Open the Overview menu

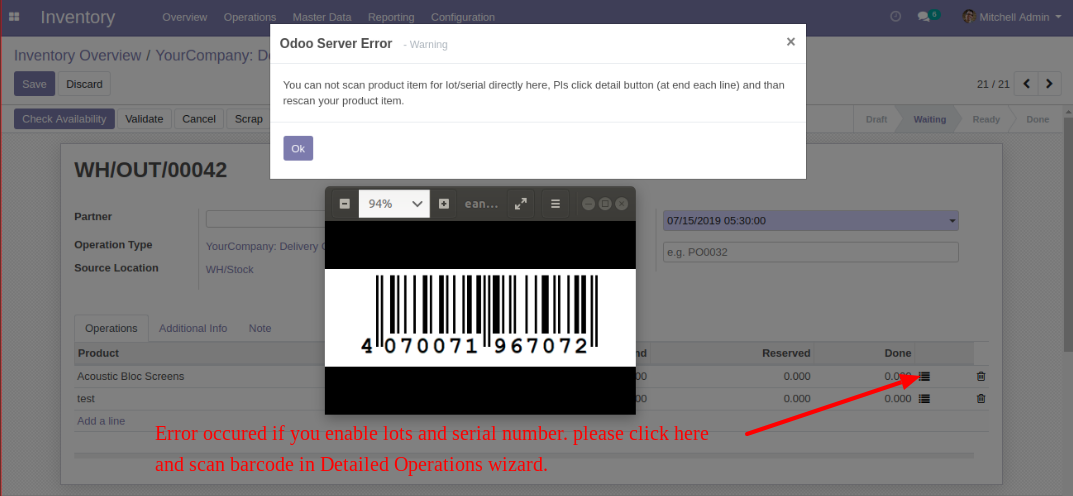(x=185, y=17)
